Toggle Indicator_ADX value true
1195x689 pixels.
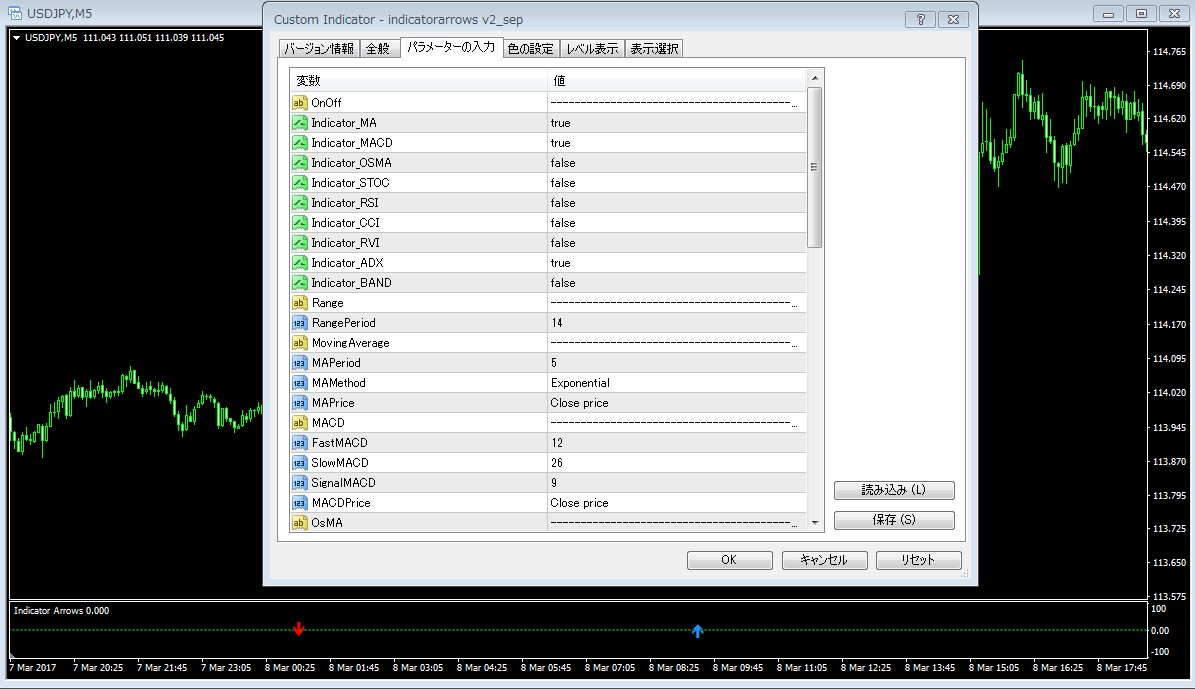pyautogui.click(x=677, y=263)
